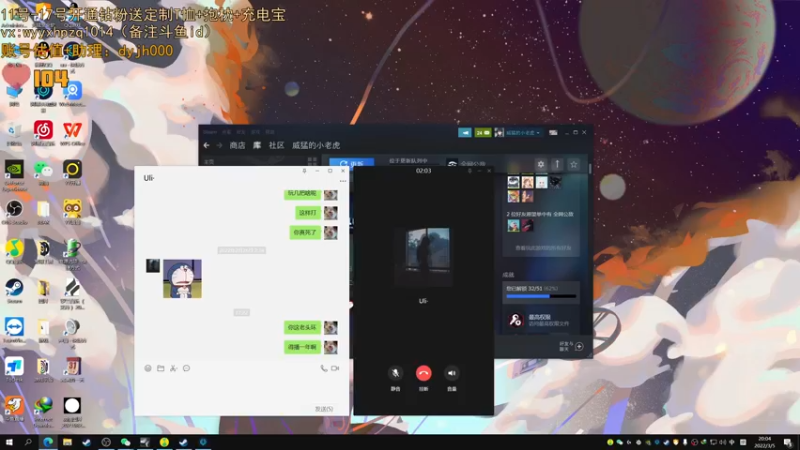Click the first friend avatar in Steam
Screen dimensions: 800x450
click(513, 182)
